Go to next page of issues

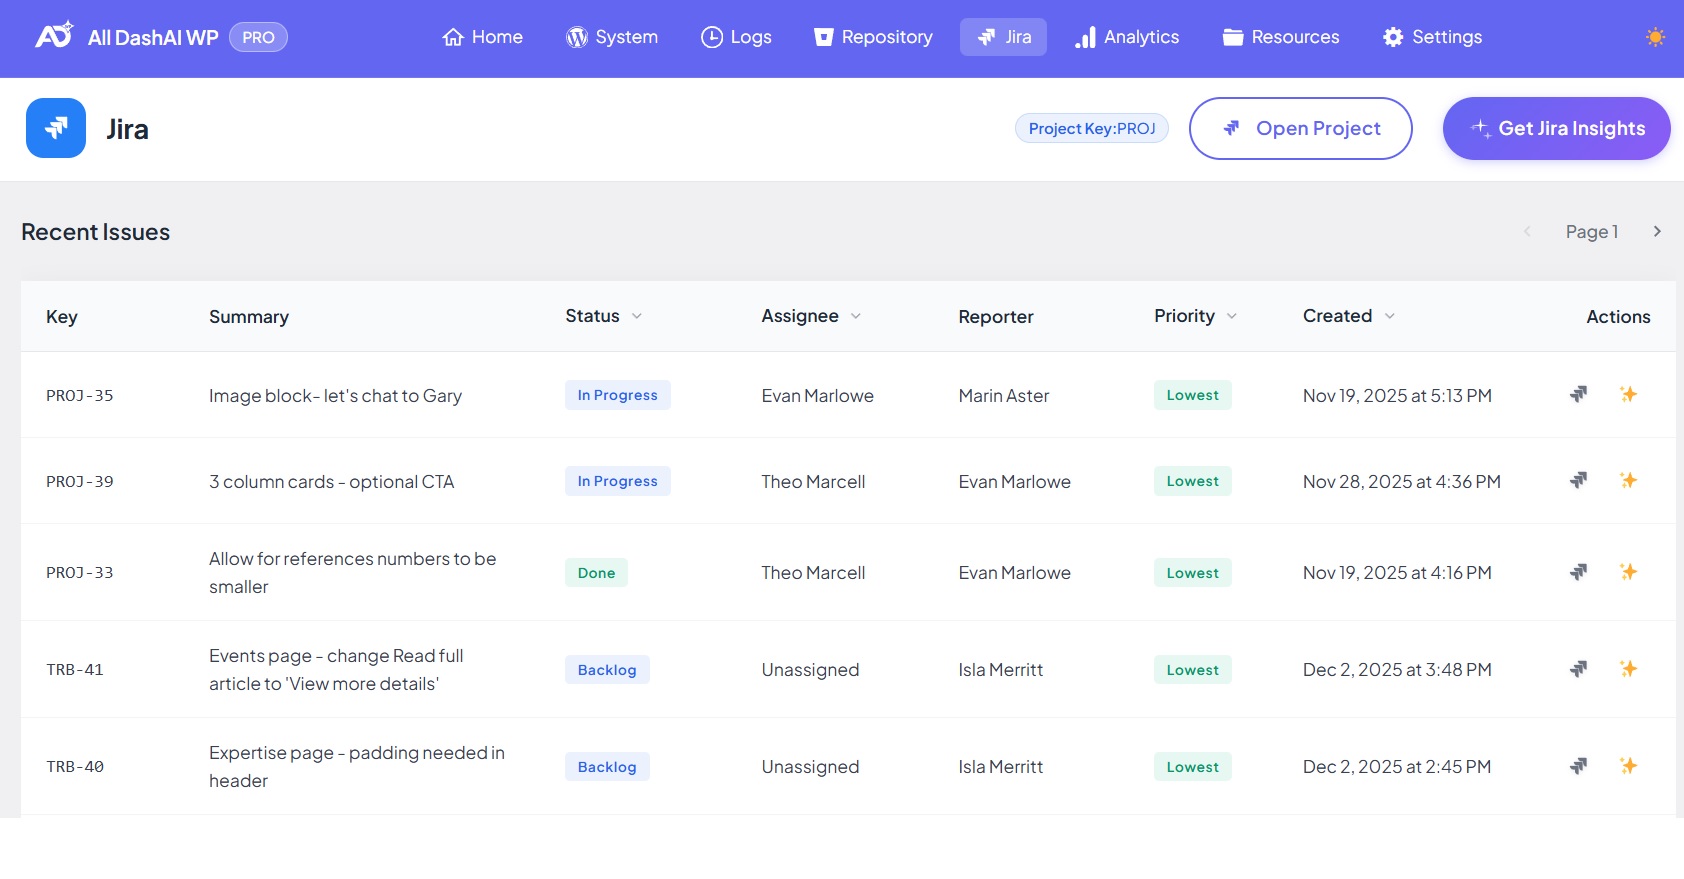[1657, 231]
